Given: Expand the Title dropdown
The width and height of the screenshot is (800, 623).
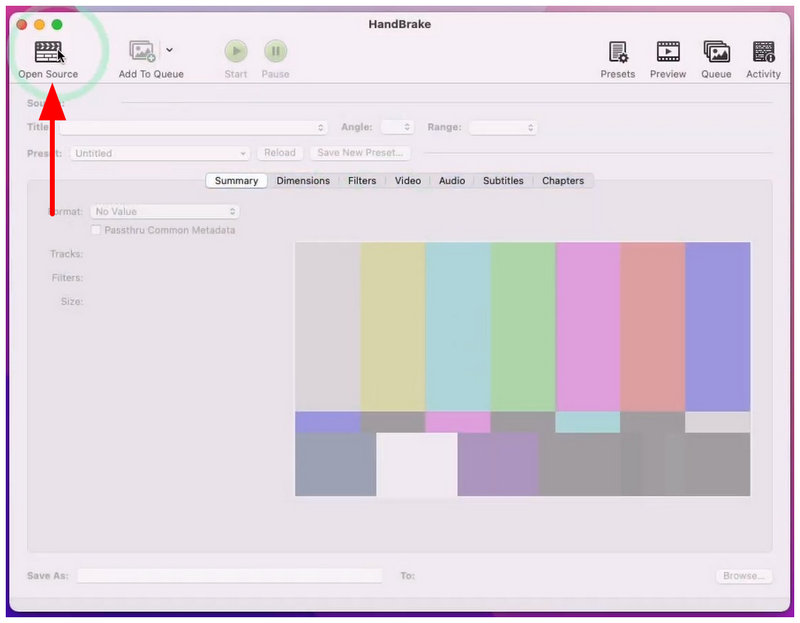Looking at the screenshot, I should tap(194, 128).
